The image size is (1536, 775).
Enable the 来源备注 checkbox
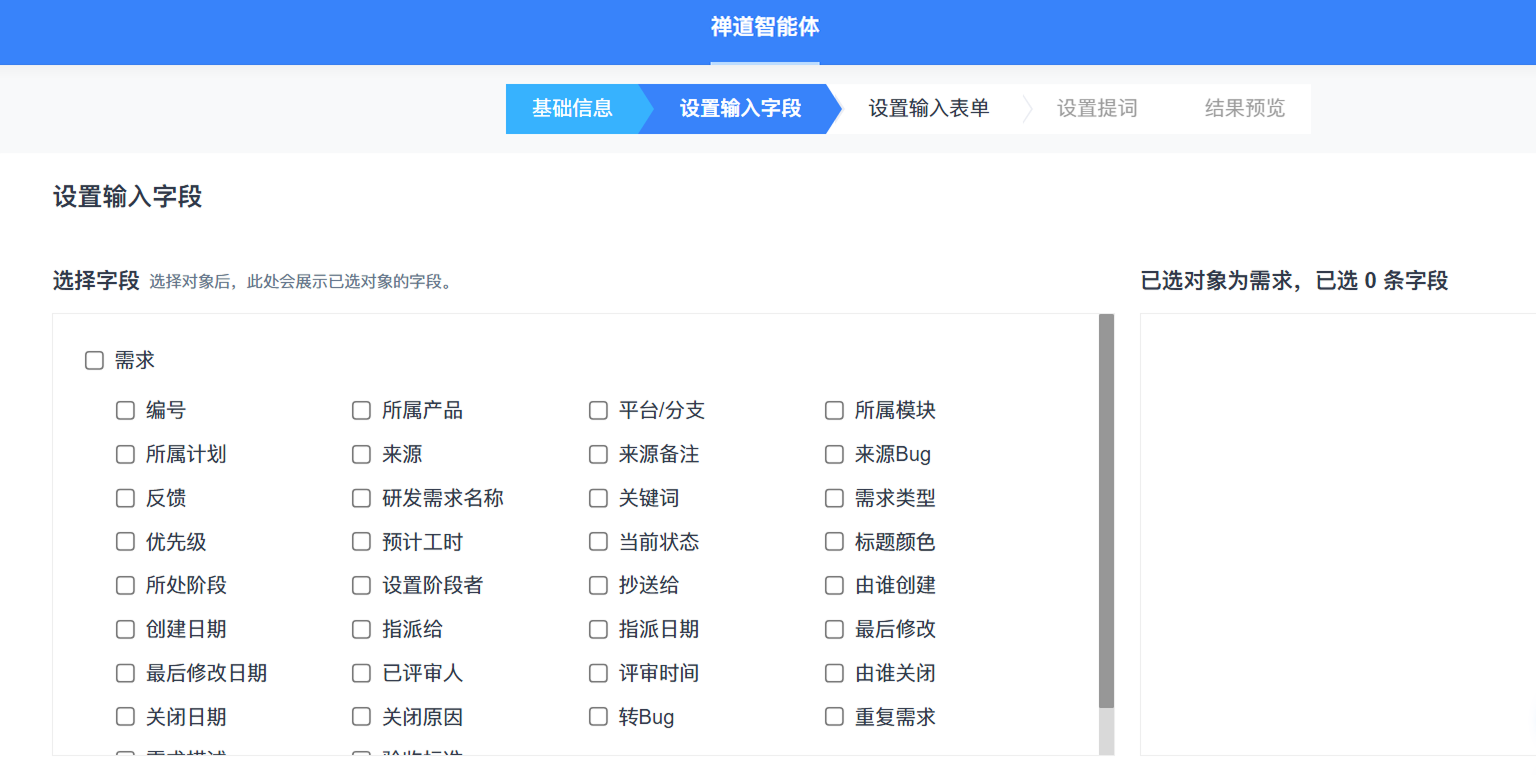point(598,455)
